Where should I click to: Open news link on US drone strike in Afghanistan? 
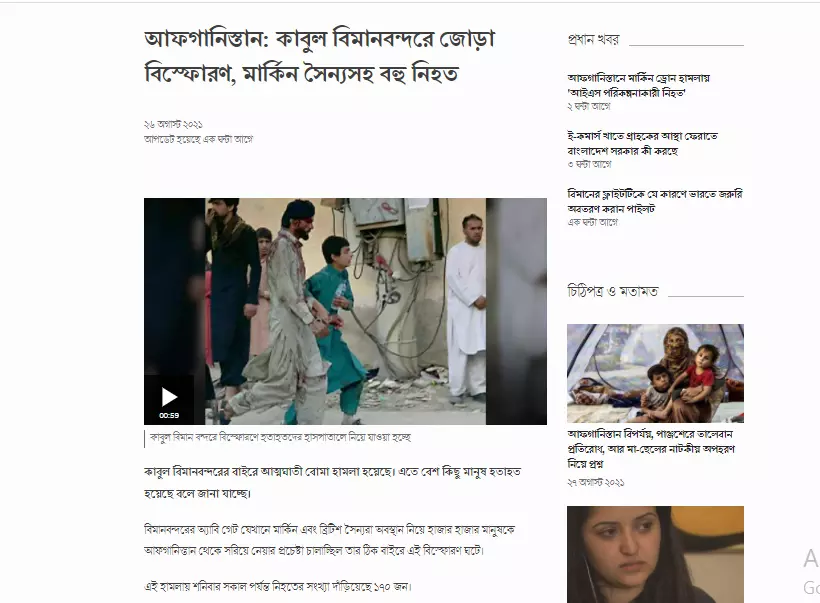[x=639, y=85]
